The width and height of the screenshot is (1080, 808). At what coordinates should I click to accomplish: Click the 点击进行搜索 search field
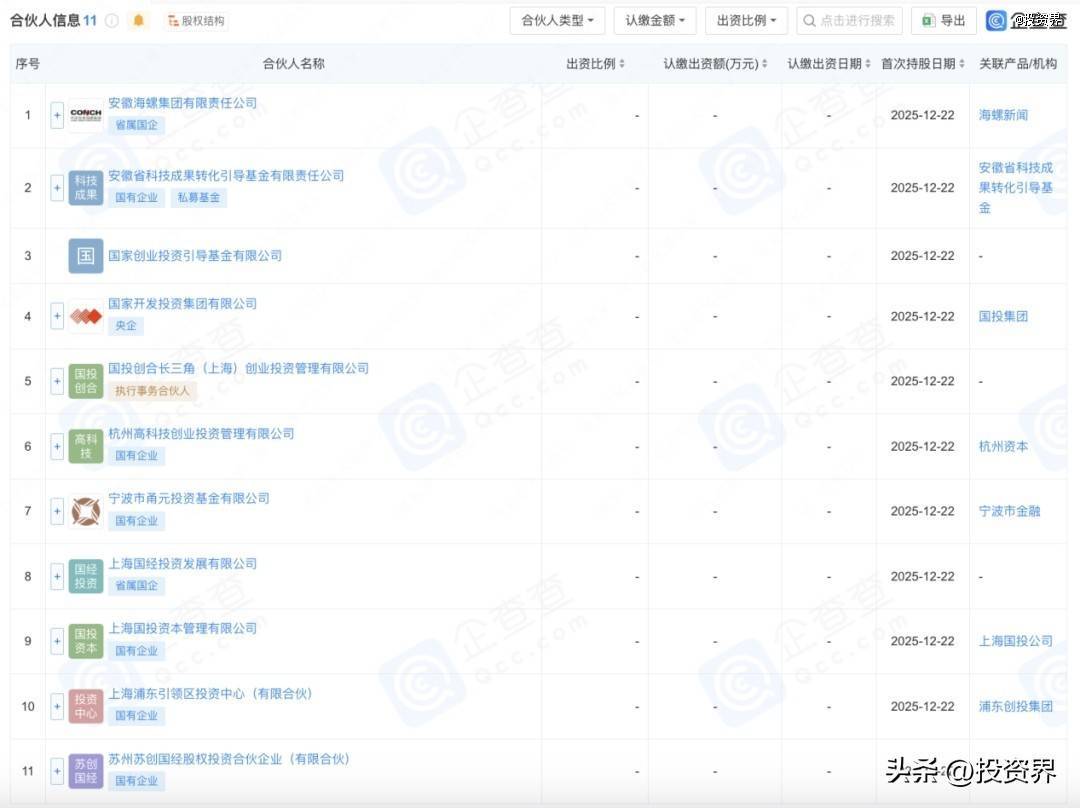(849, 21)
